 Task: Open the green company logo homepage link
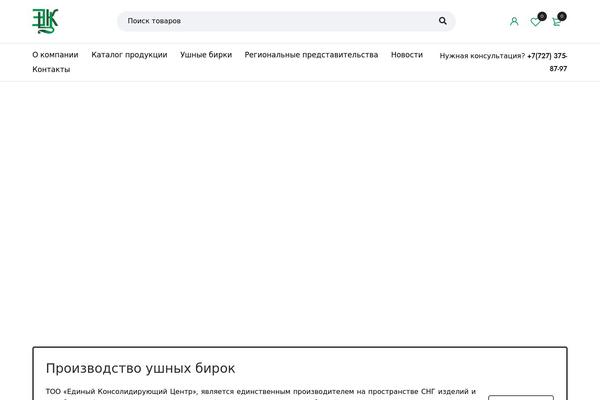(x=45, y=21)
